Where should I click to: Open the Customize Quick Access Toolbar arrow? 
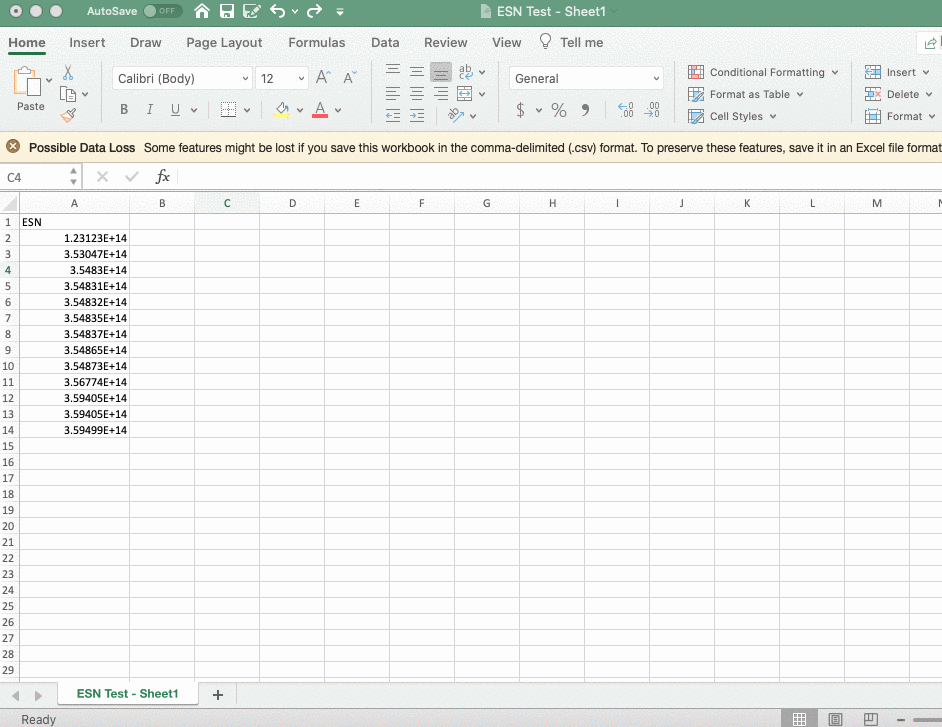(340, 11)
